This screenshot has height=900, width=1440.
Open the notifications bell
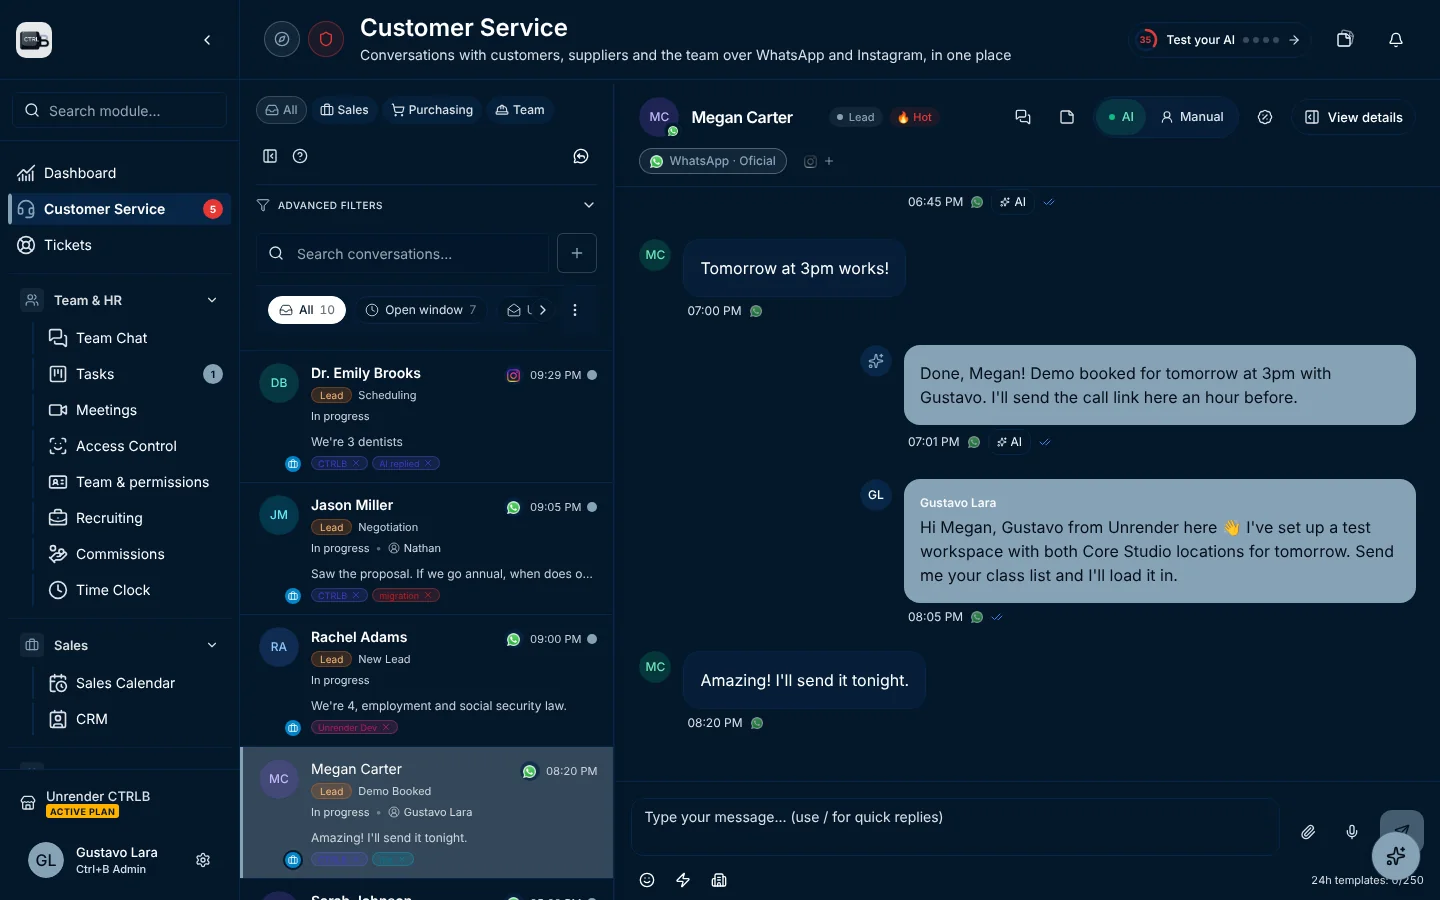(1396, 40)
